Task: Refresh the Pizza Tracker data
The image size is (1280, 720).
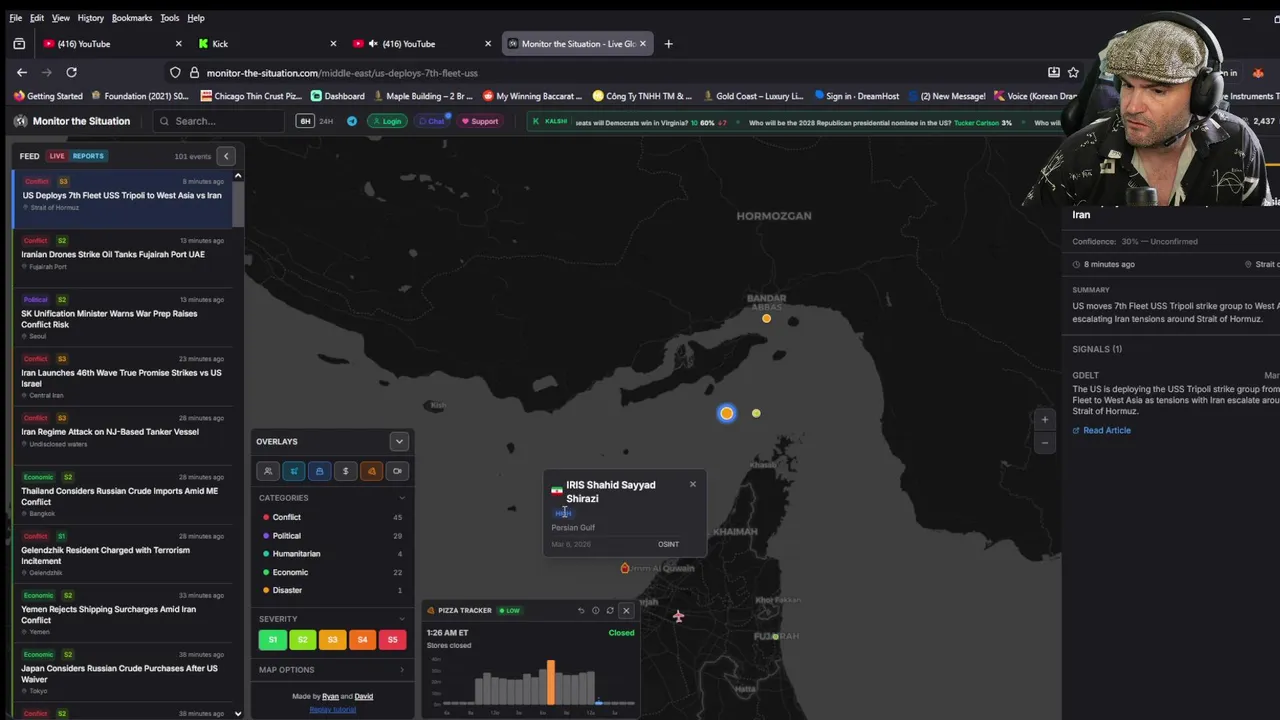Action: (610, 610)
